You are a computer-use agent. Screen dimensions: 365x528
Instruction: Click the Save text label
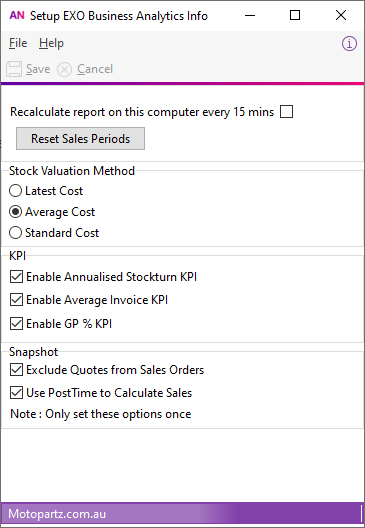[38, 69]
